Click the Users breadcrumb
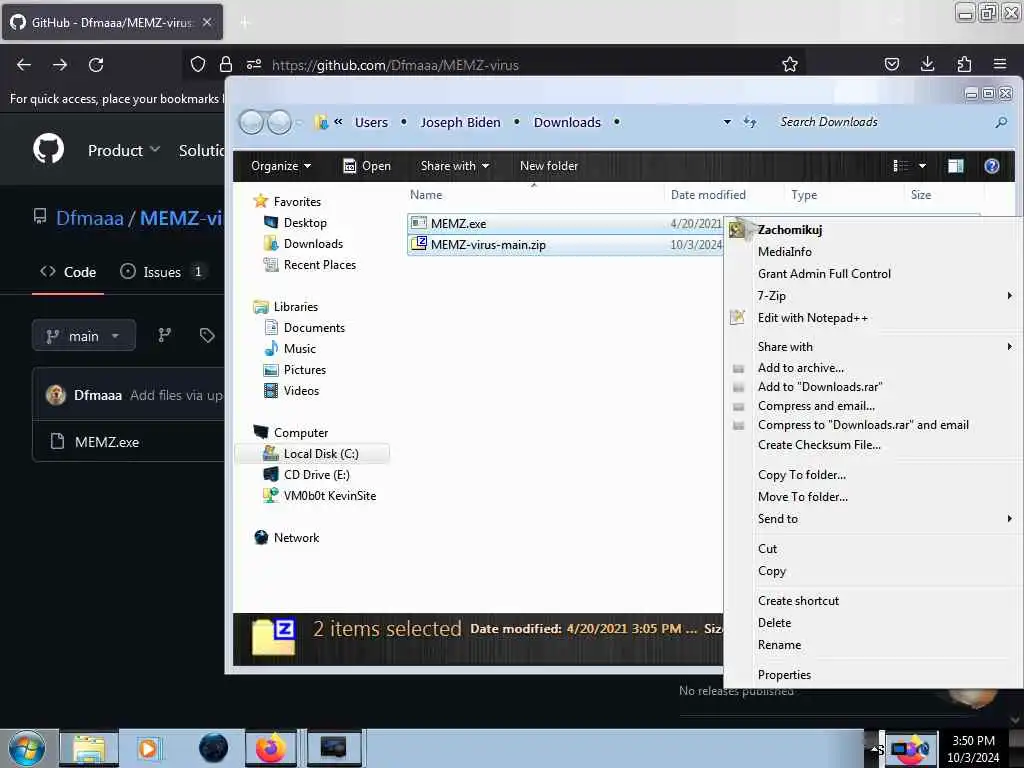The width and height of the screenshot is (1024, 768). click(x=371, y=122)
